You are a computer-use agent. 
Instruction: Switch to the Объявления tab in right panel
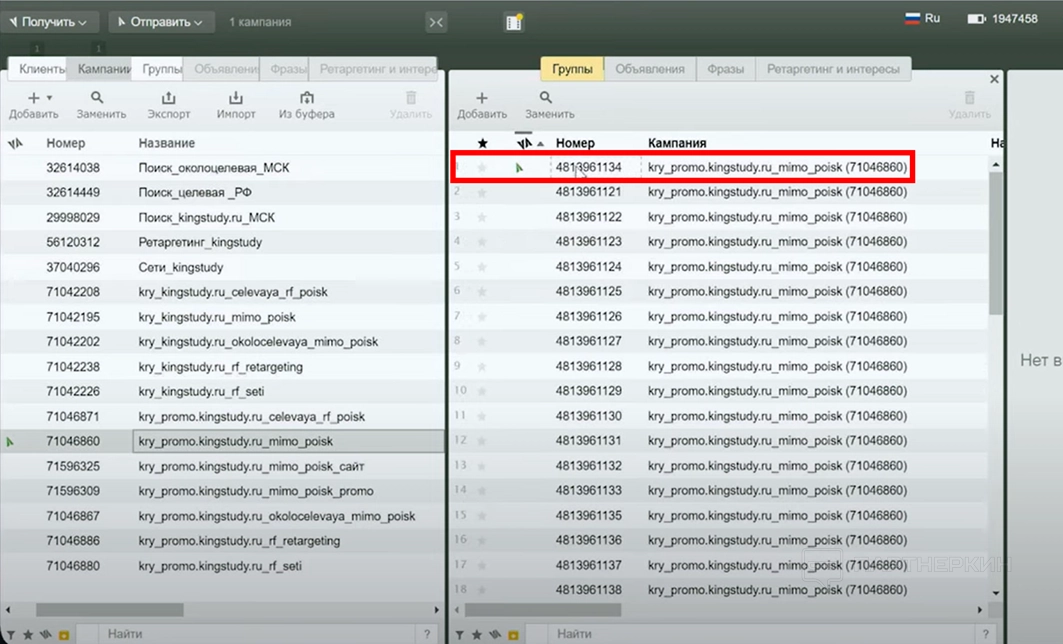point(650,69)
